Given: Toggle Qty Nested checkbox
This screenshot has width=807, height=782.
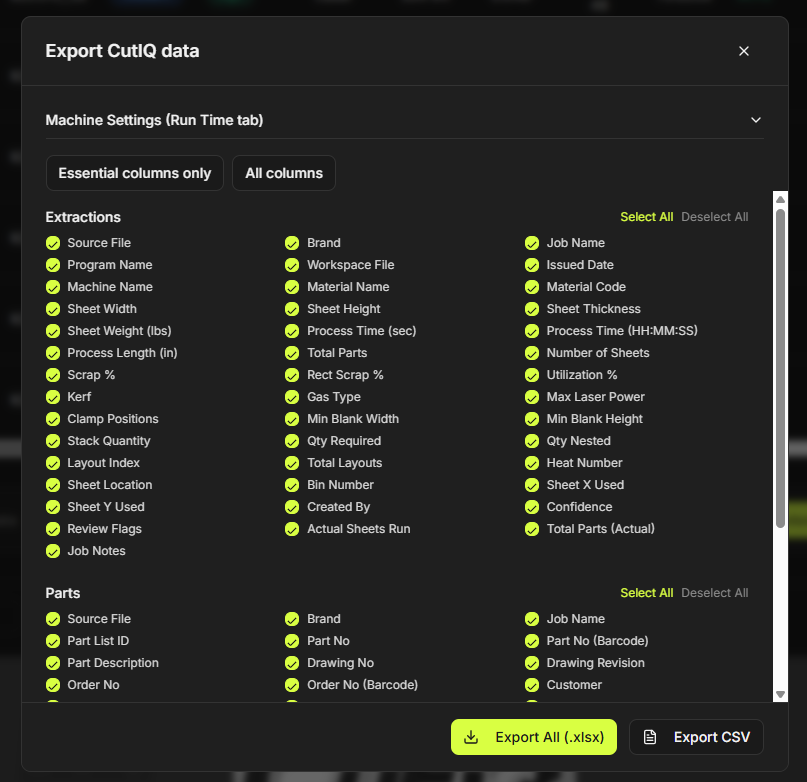Looking at the screenshot, I should click(532, 441).
